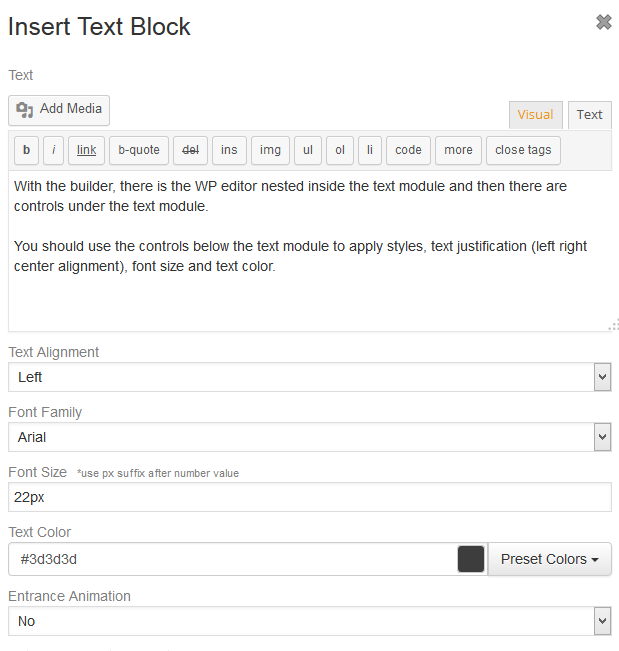Expand the Font Family dropdown
The image size is (619, 651).
click(310, 437)
